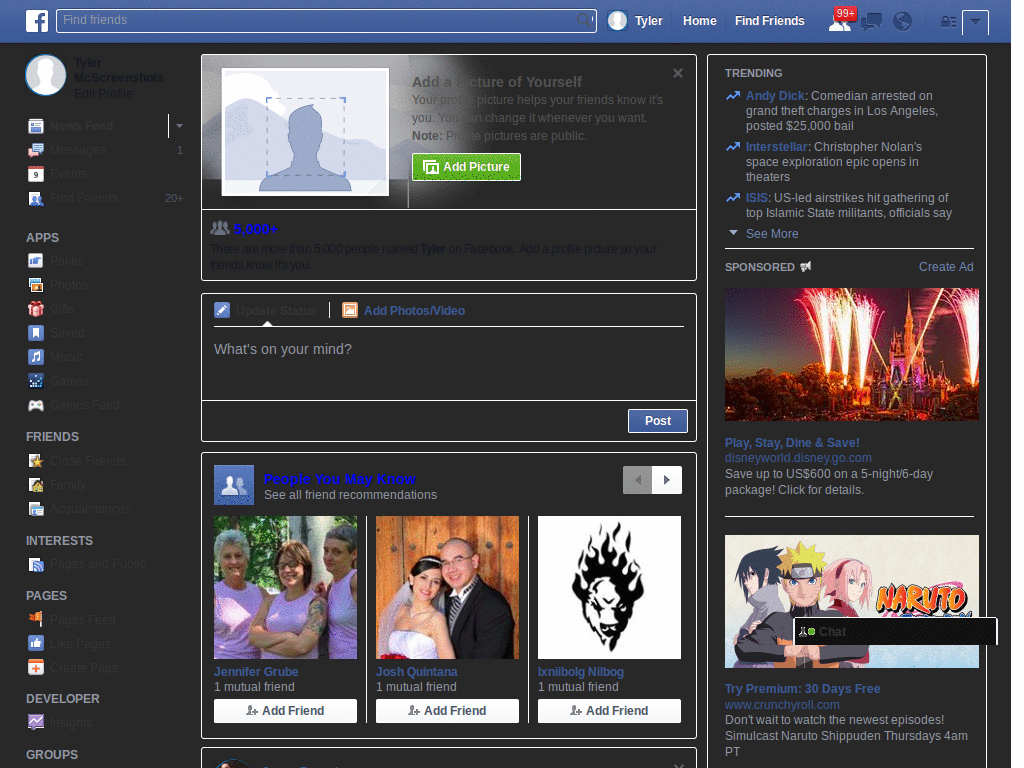This screenshot has height=768, width=1024.
Task: Open ISIS trending topic
Action: [x=758, y=198]
